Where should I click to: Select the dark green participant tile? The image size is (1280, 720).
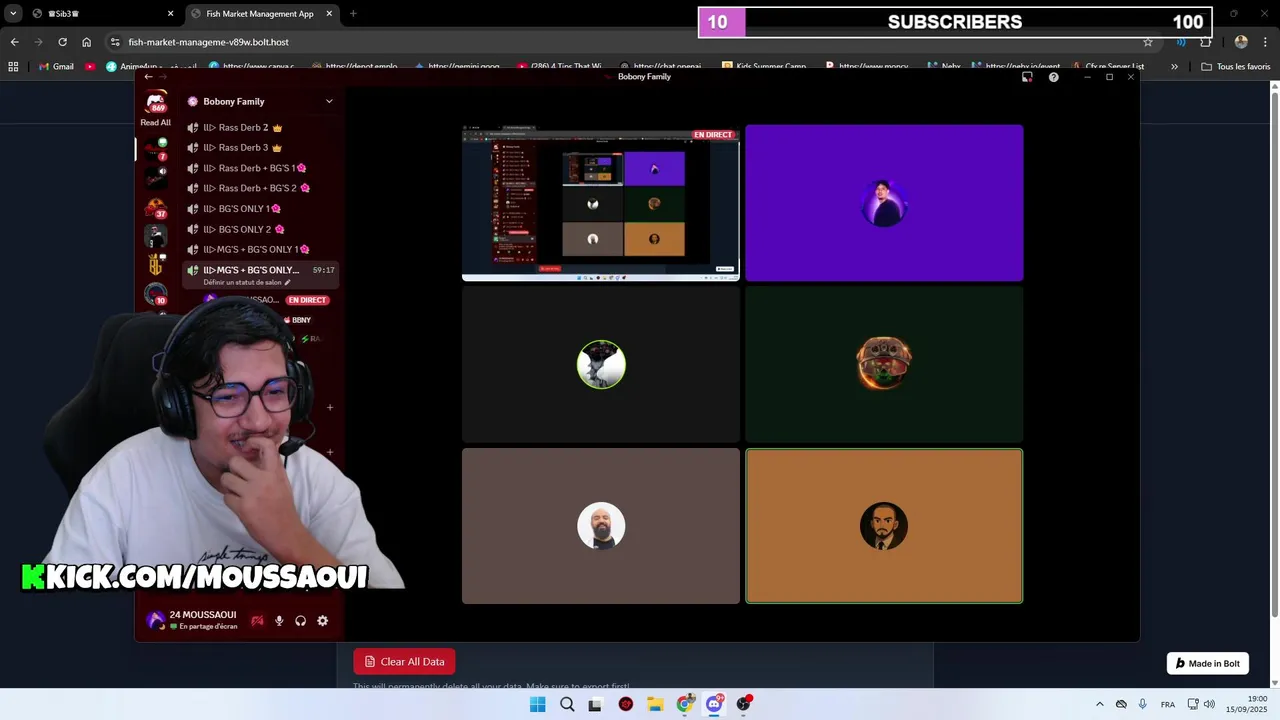tap(884, 365)
